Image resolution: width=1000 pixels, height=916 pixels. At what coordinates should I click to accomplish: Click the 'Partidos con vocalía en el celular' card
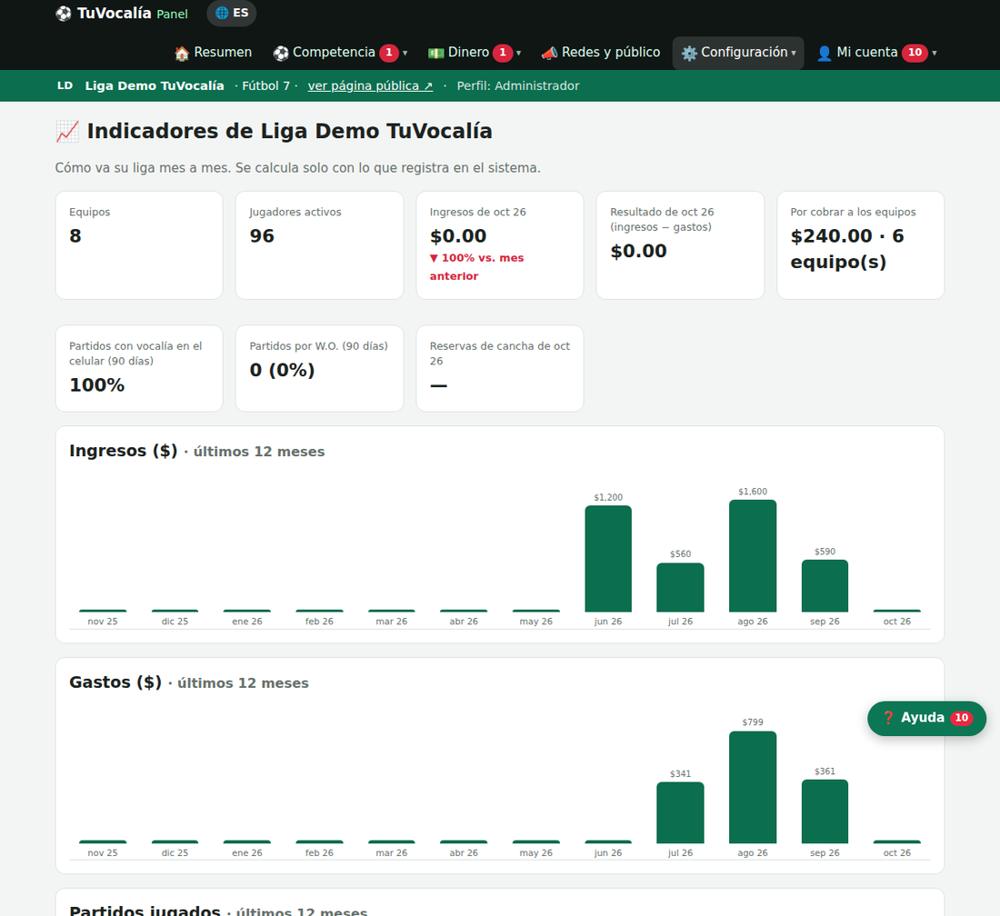click(139, 369)
